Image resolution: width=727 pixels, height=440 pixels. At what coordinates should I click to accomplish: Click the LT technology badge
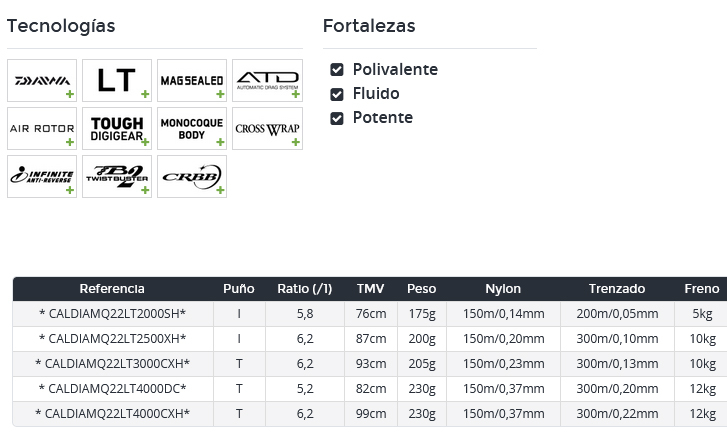[117, 80]
